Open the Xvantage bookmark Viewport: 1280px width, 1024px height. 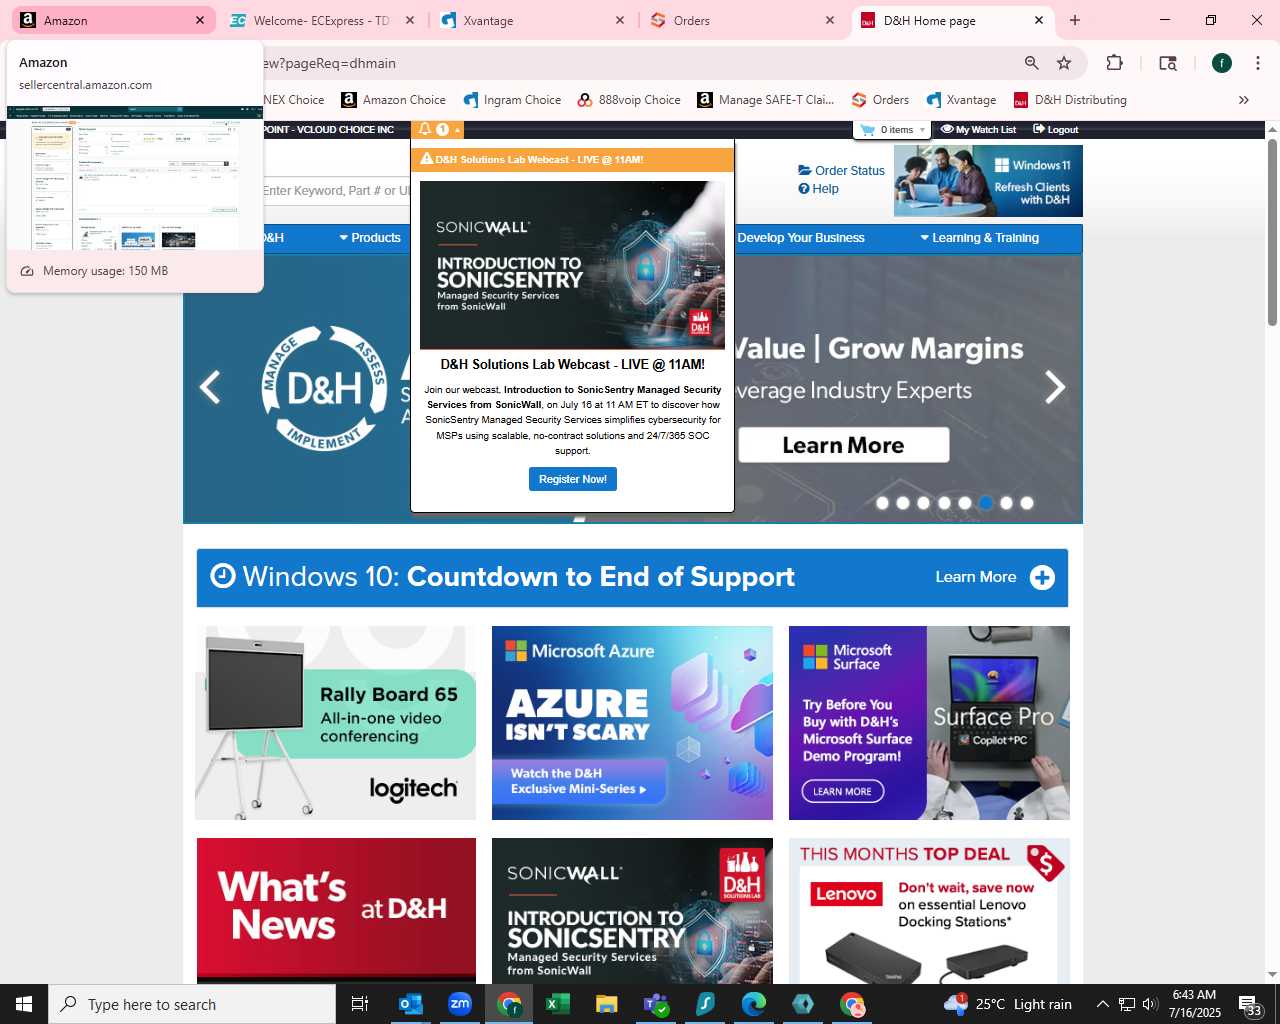coord(961,100)
